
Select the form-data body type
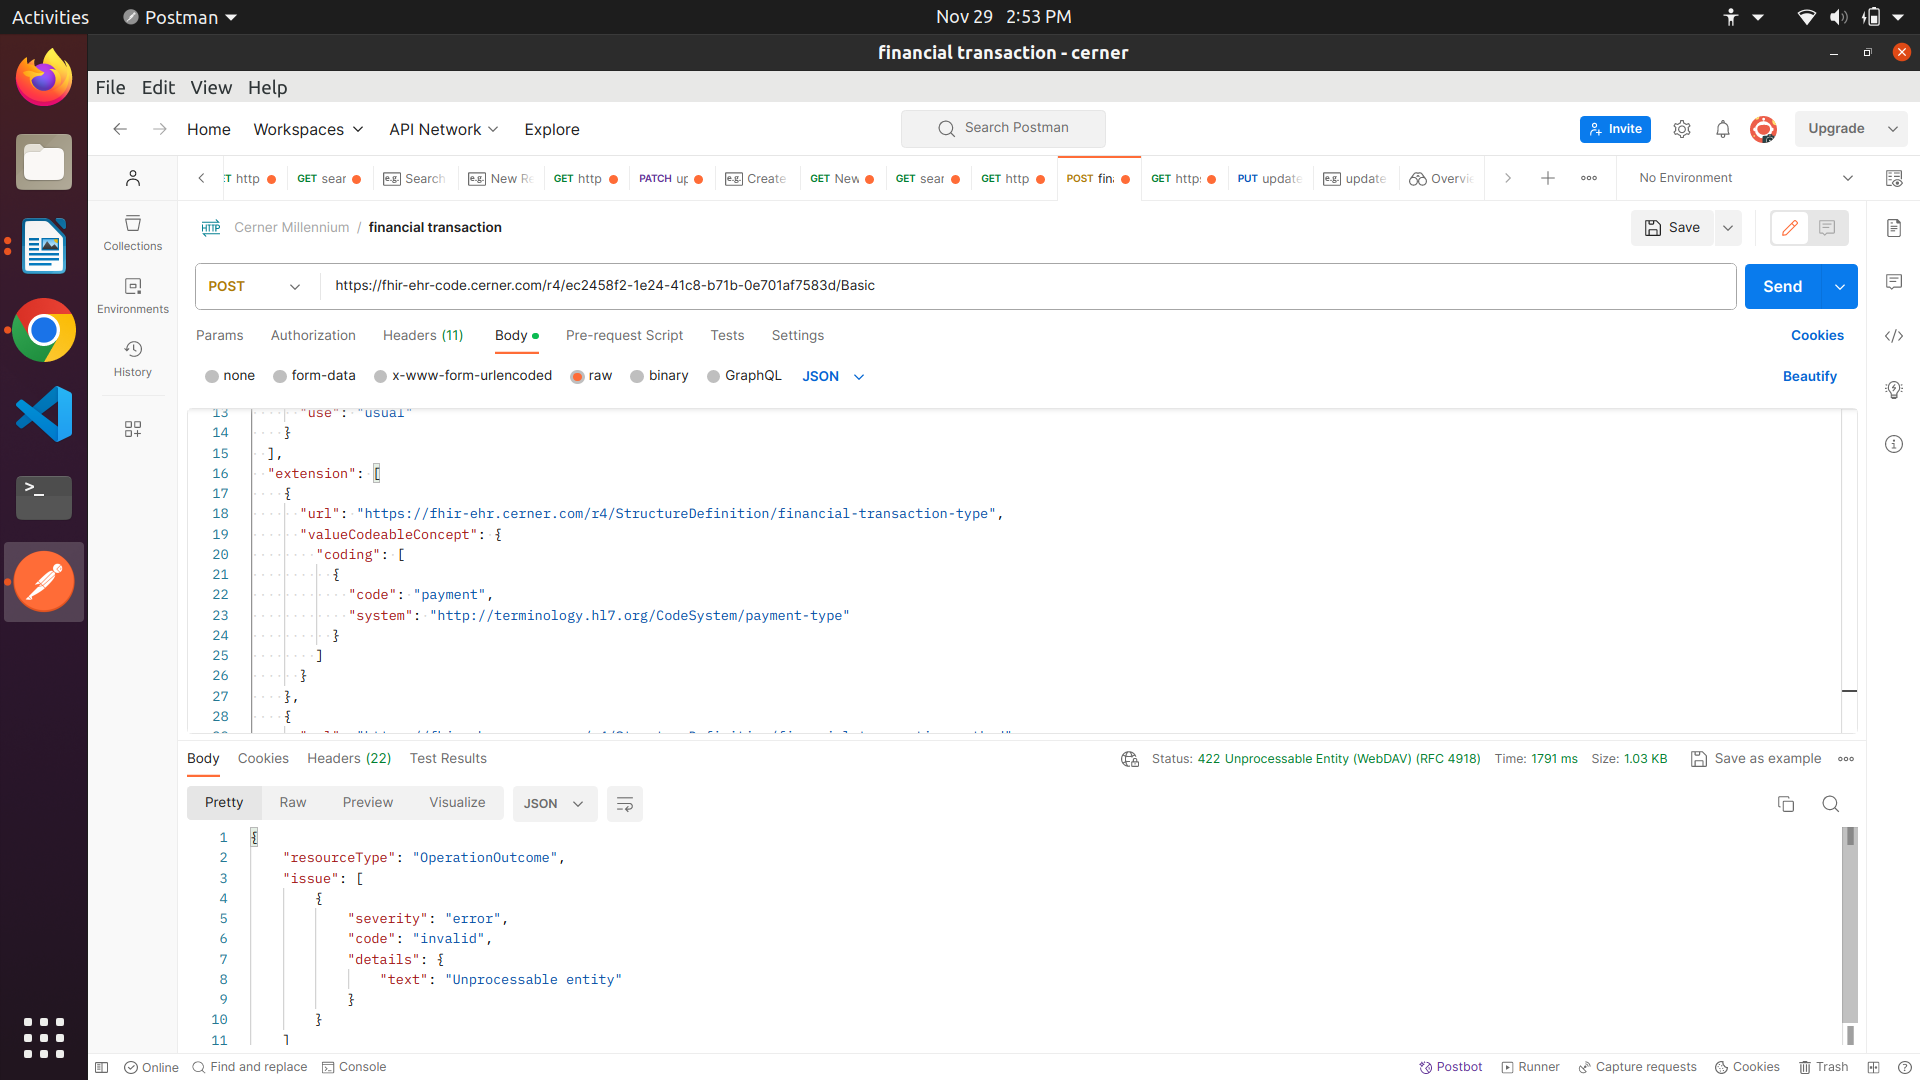[314, 376]
